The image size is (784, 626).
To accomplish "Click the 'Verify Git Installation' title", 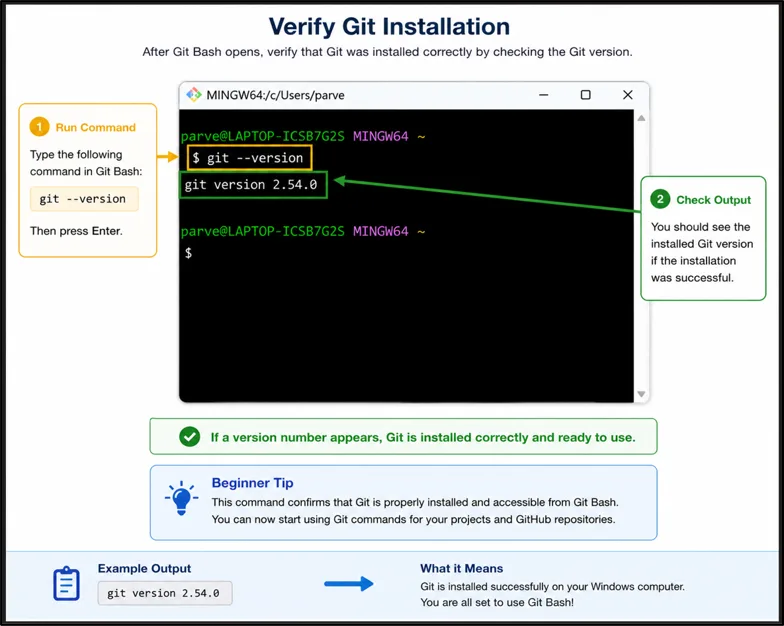I will 389,26.
